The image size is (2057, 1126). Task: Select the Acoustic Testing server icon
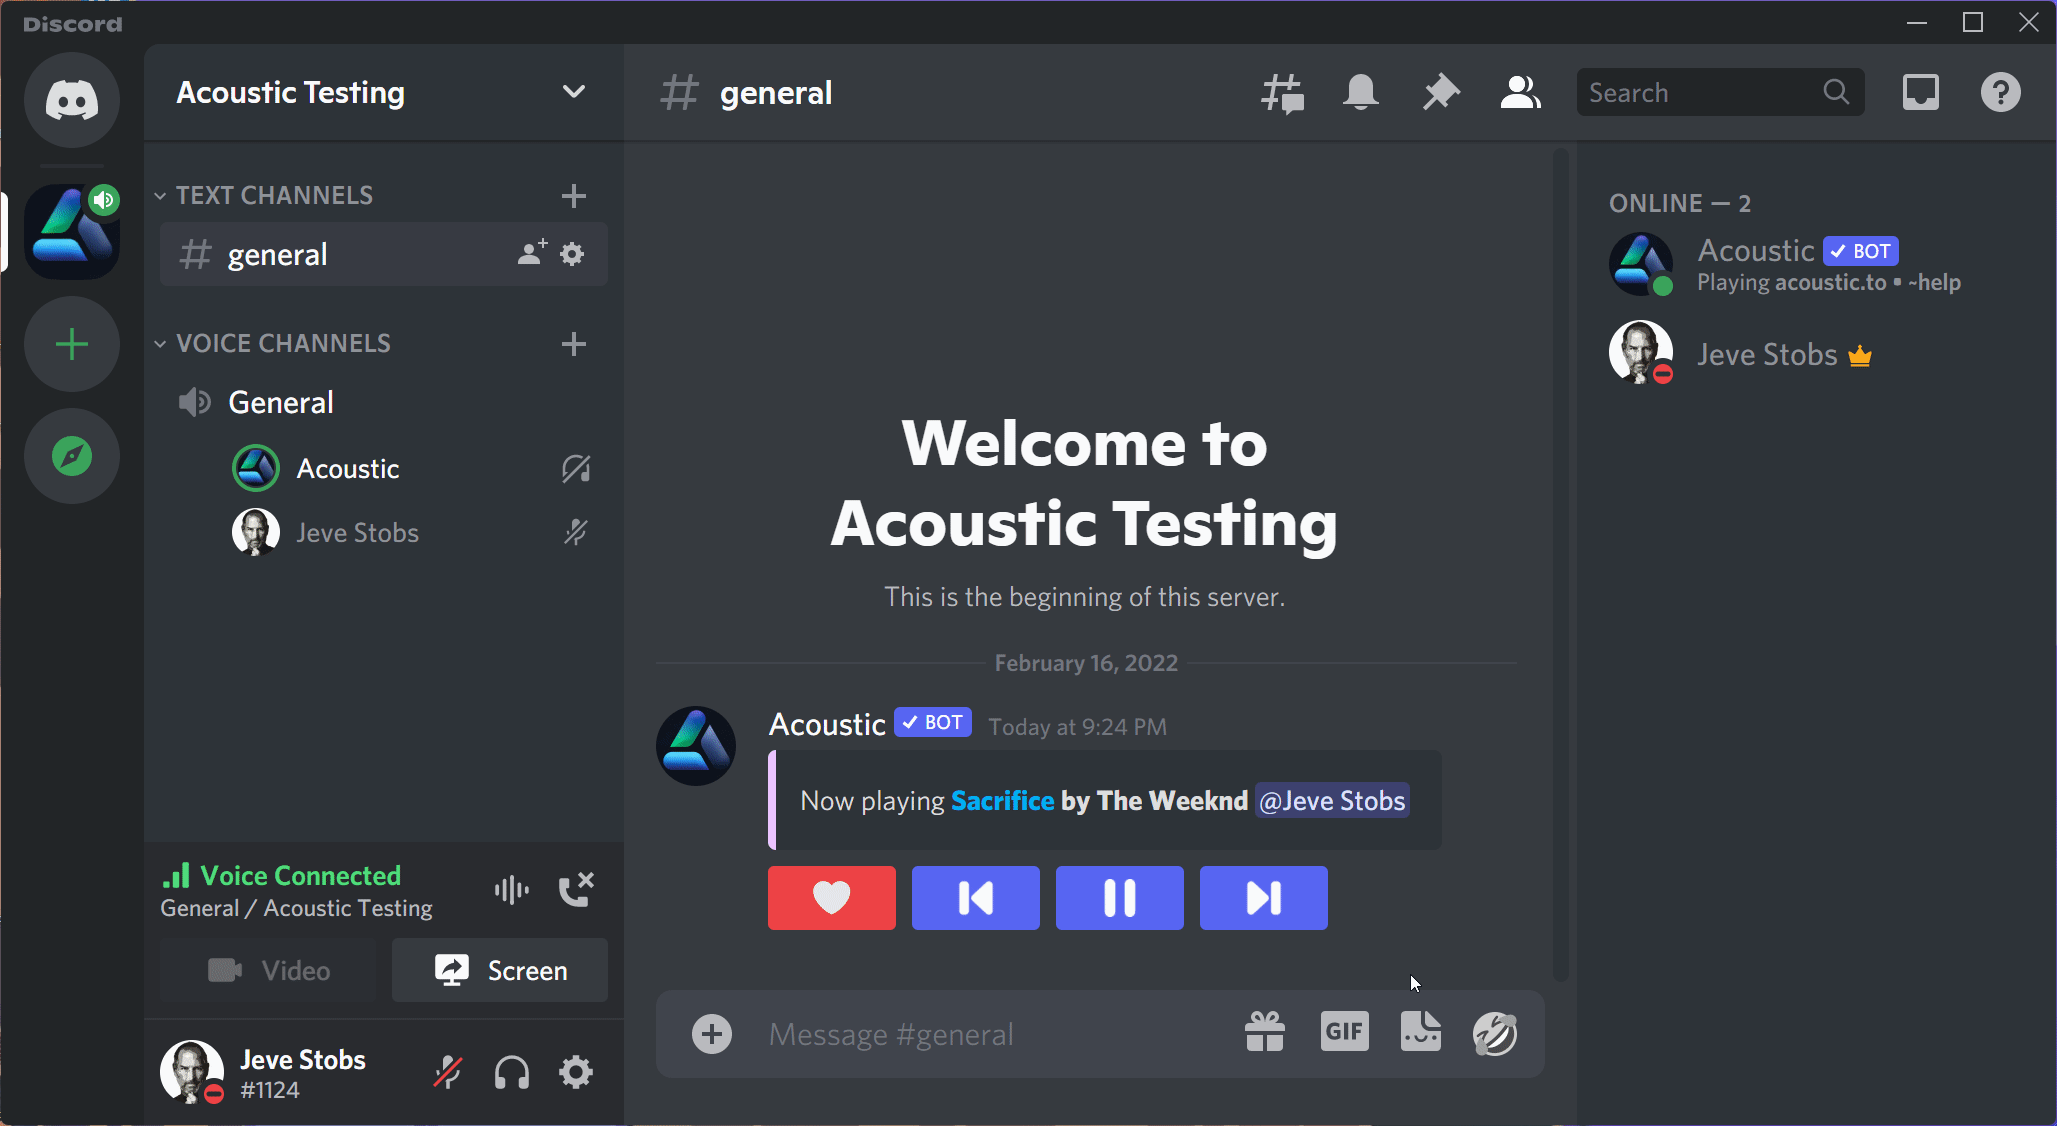[72, 232]
